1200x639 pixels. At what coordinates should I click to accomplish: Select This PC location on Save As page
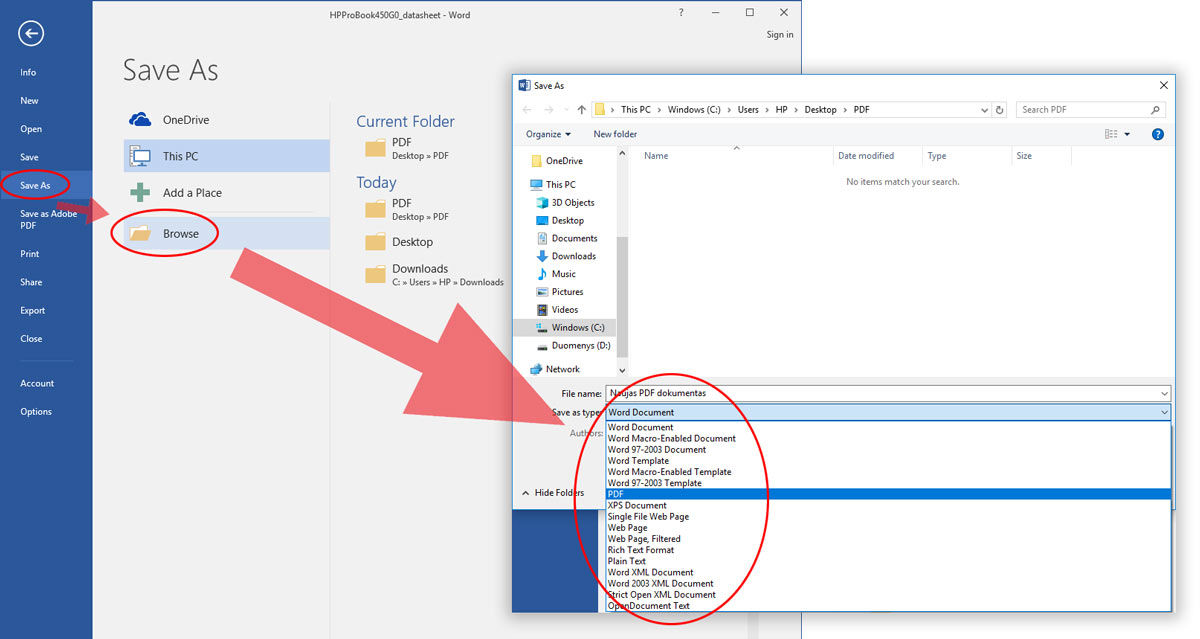pos(226,156)
